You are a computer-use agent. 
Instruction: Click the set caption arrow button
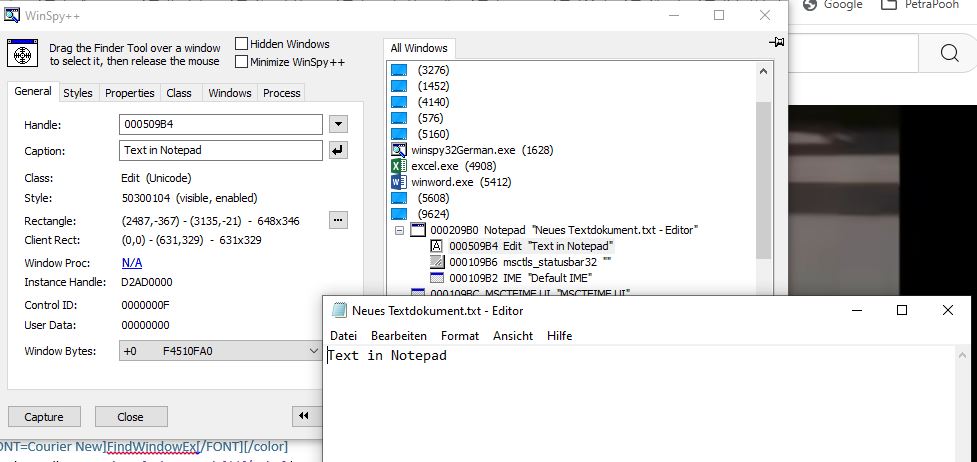(338, 150)
